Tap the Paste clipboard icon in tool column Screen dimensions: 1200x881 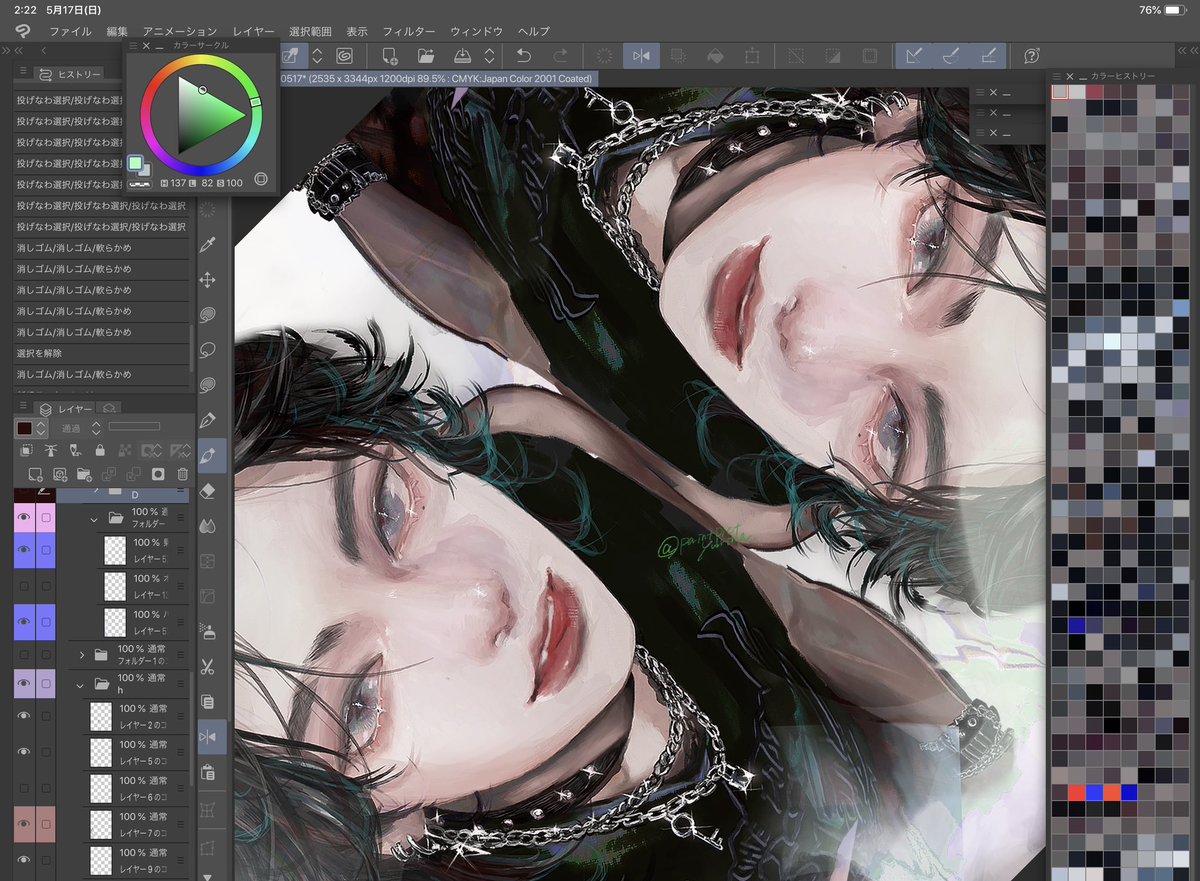point(208,772)
